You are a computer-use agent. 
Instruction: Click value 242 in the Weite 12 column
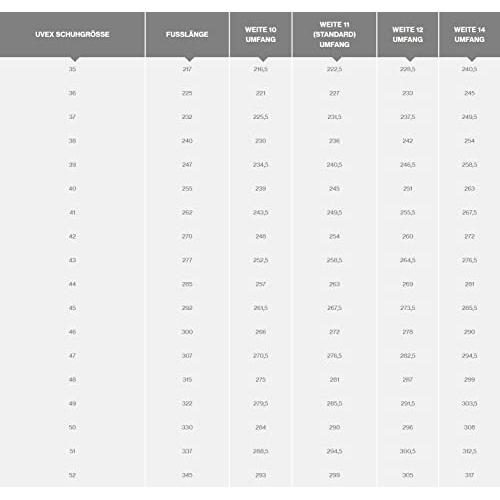click(x=408, y=141)
